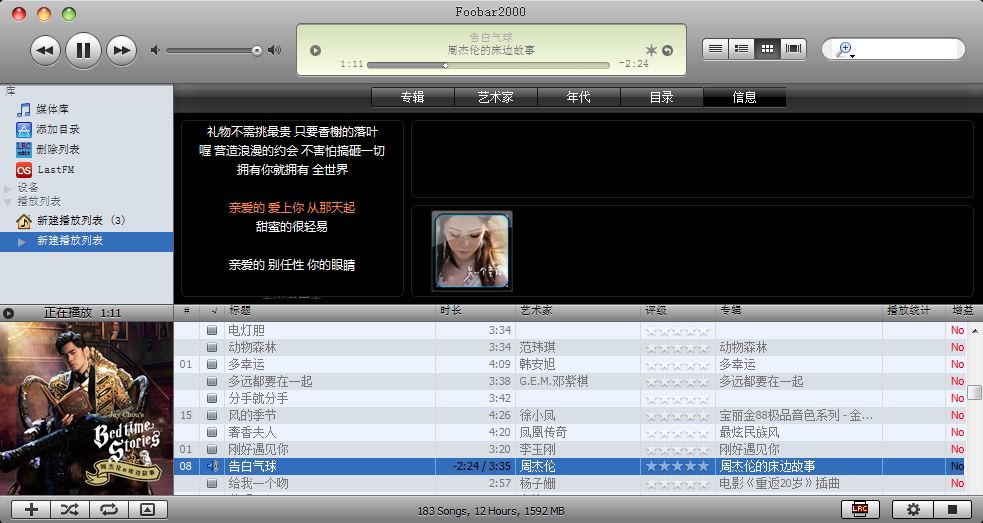Toggle repeat playback mode

coord(109,509)
